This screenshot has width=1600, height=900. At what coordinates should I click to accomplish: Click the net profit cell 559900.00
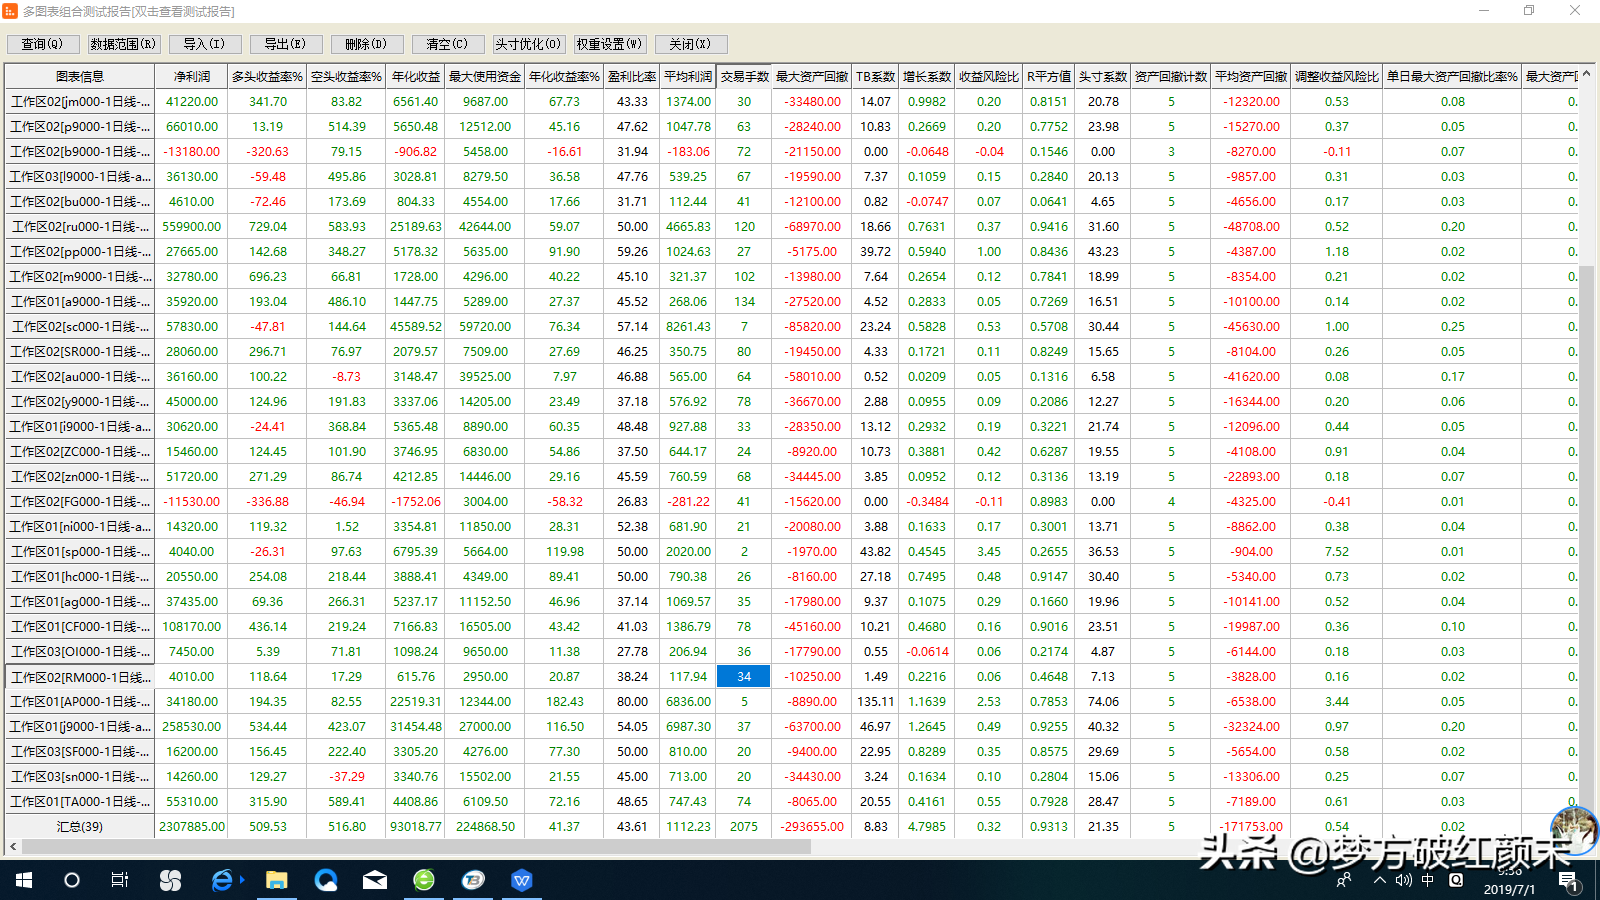point(192,226)
